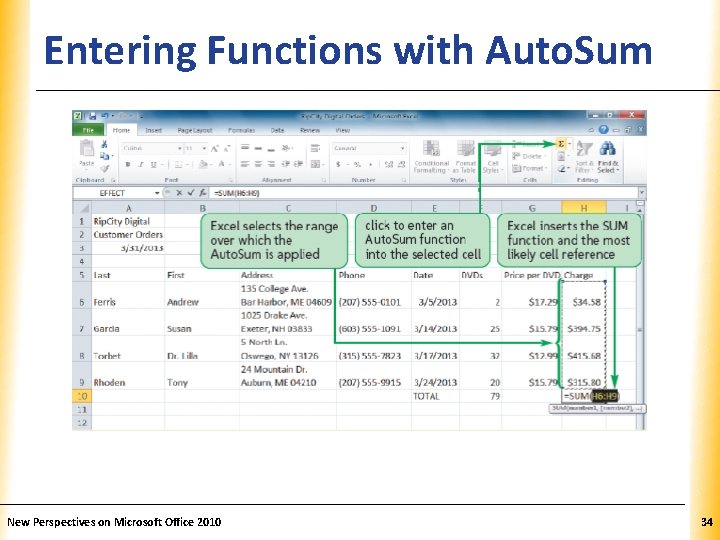Open Sort & Filter menu
This screenshot has height=540, width=720.
(x=584, y=157)
